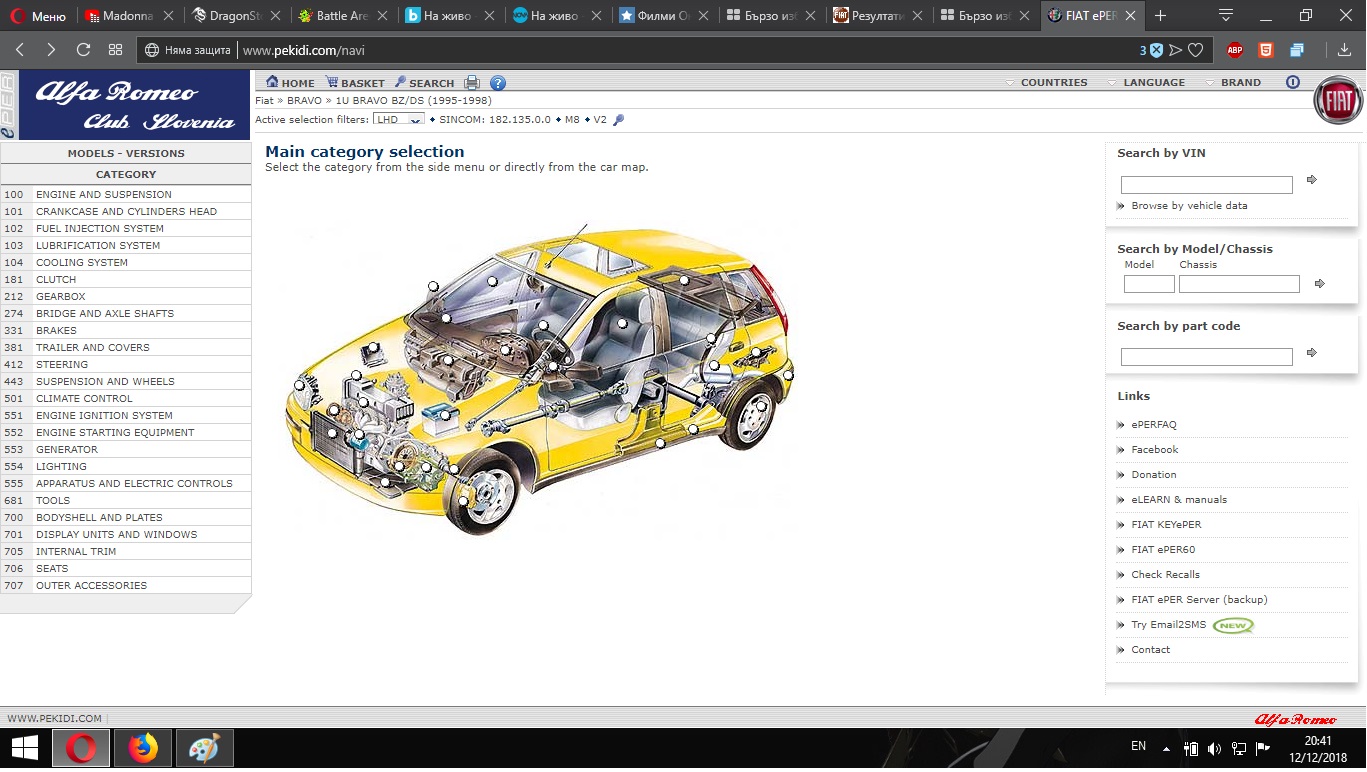The width and height of the screenshot is (1367, 772).
Task: Go to BASKET in the top menu
Action: [x=362, y=83]
